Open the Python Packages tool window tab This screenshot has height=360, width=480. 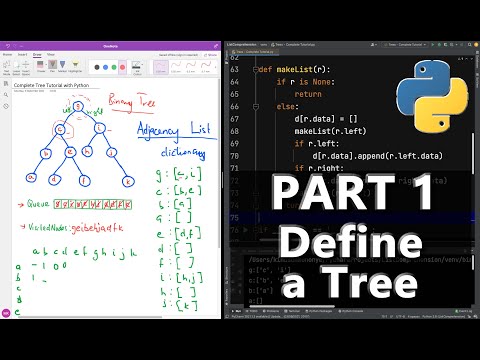318,311
